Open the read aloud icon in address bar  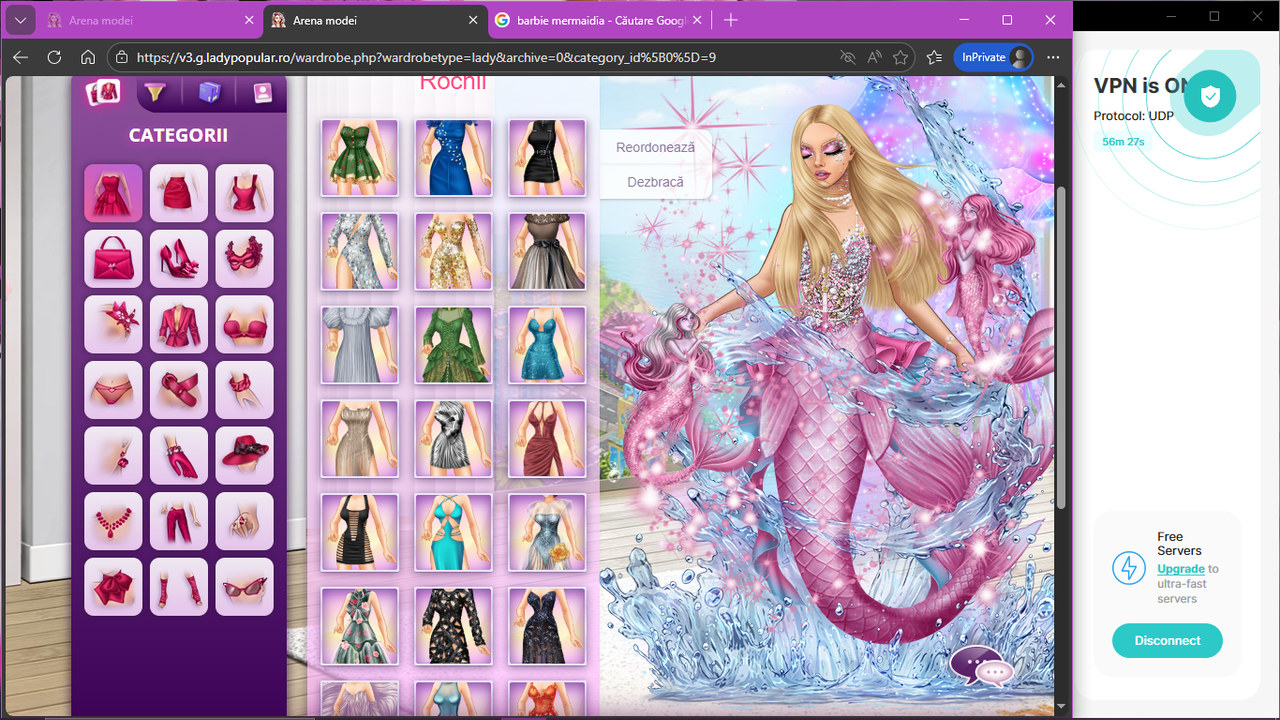pyautogui.click(x=874, y=57)
